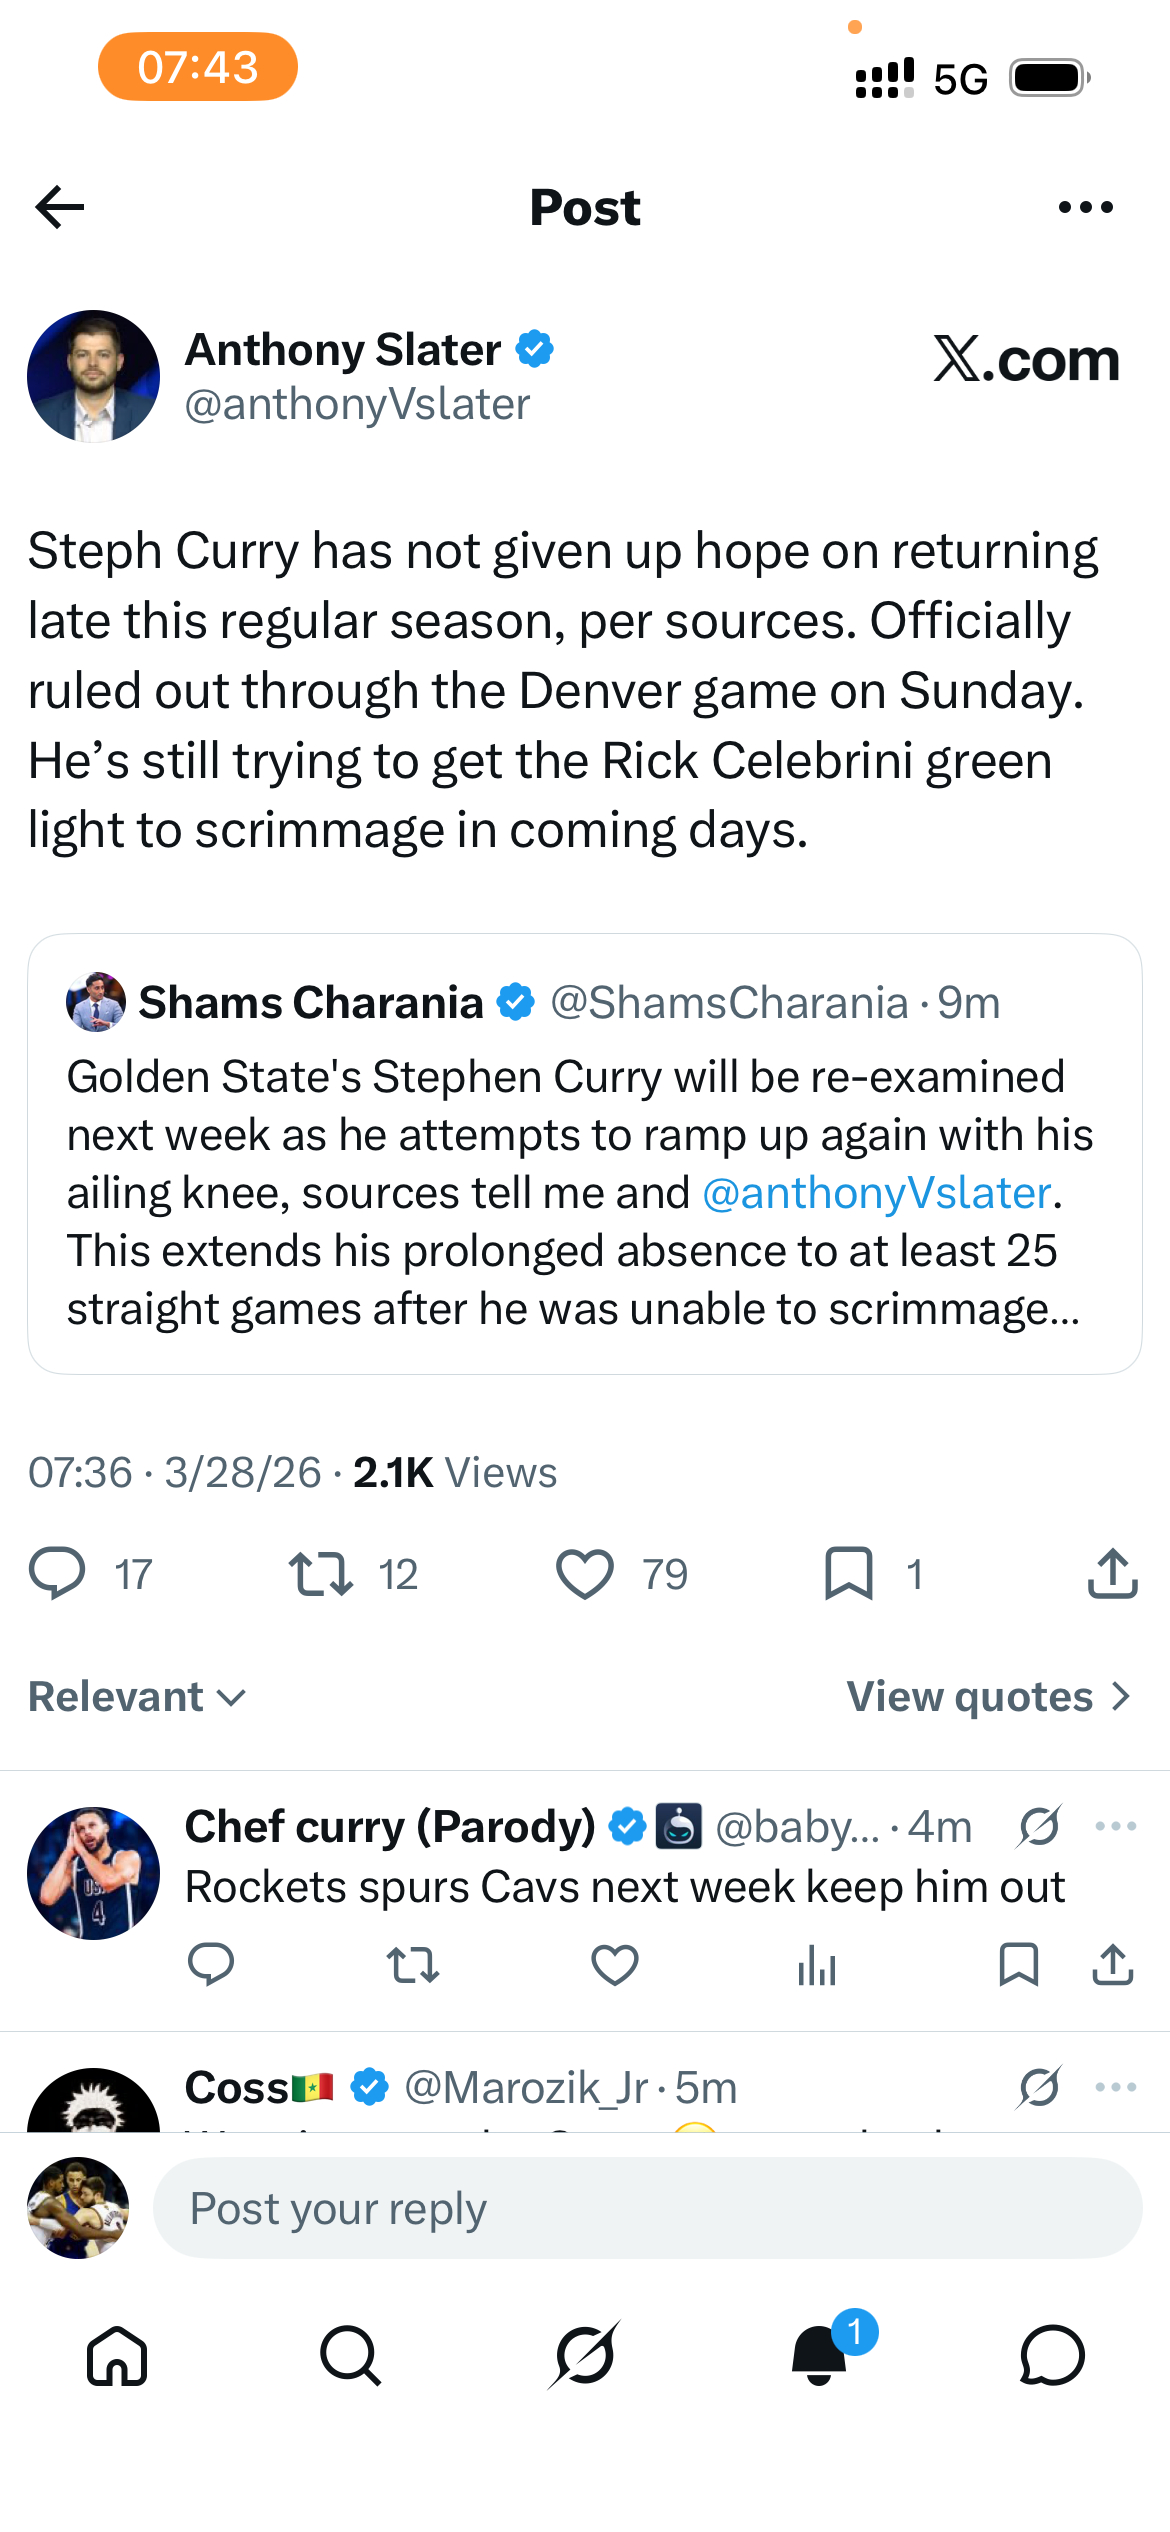Viewport: 1170px width, 2532px height.
Task: Go to the Home tab
Action: tap(117, 2356)
